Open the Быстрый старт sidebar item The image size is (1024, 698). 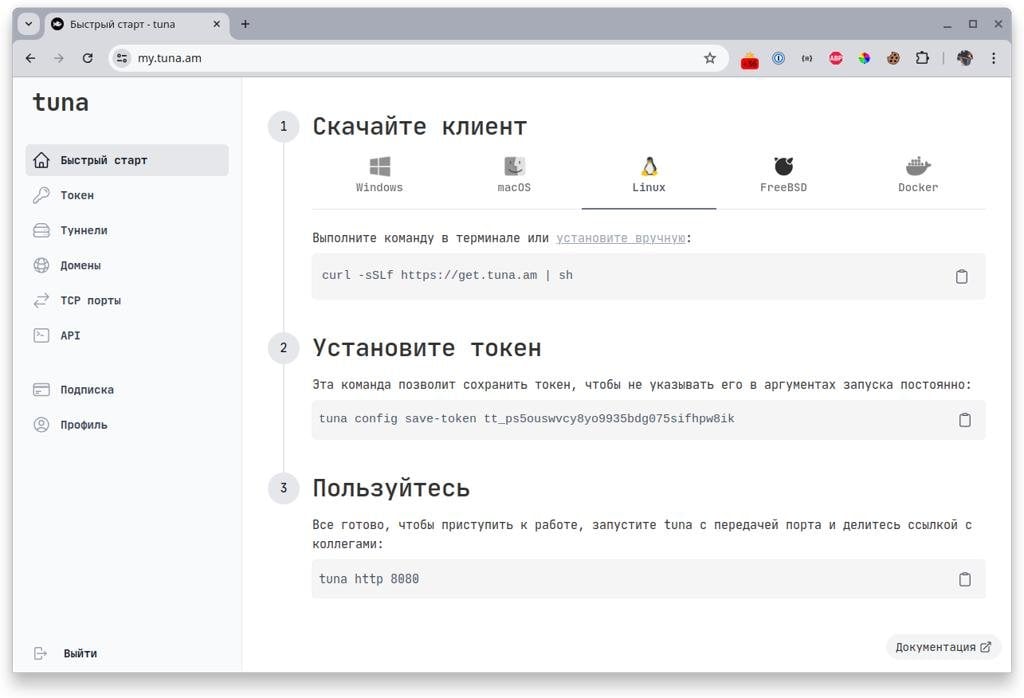pos(127,160)
